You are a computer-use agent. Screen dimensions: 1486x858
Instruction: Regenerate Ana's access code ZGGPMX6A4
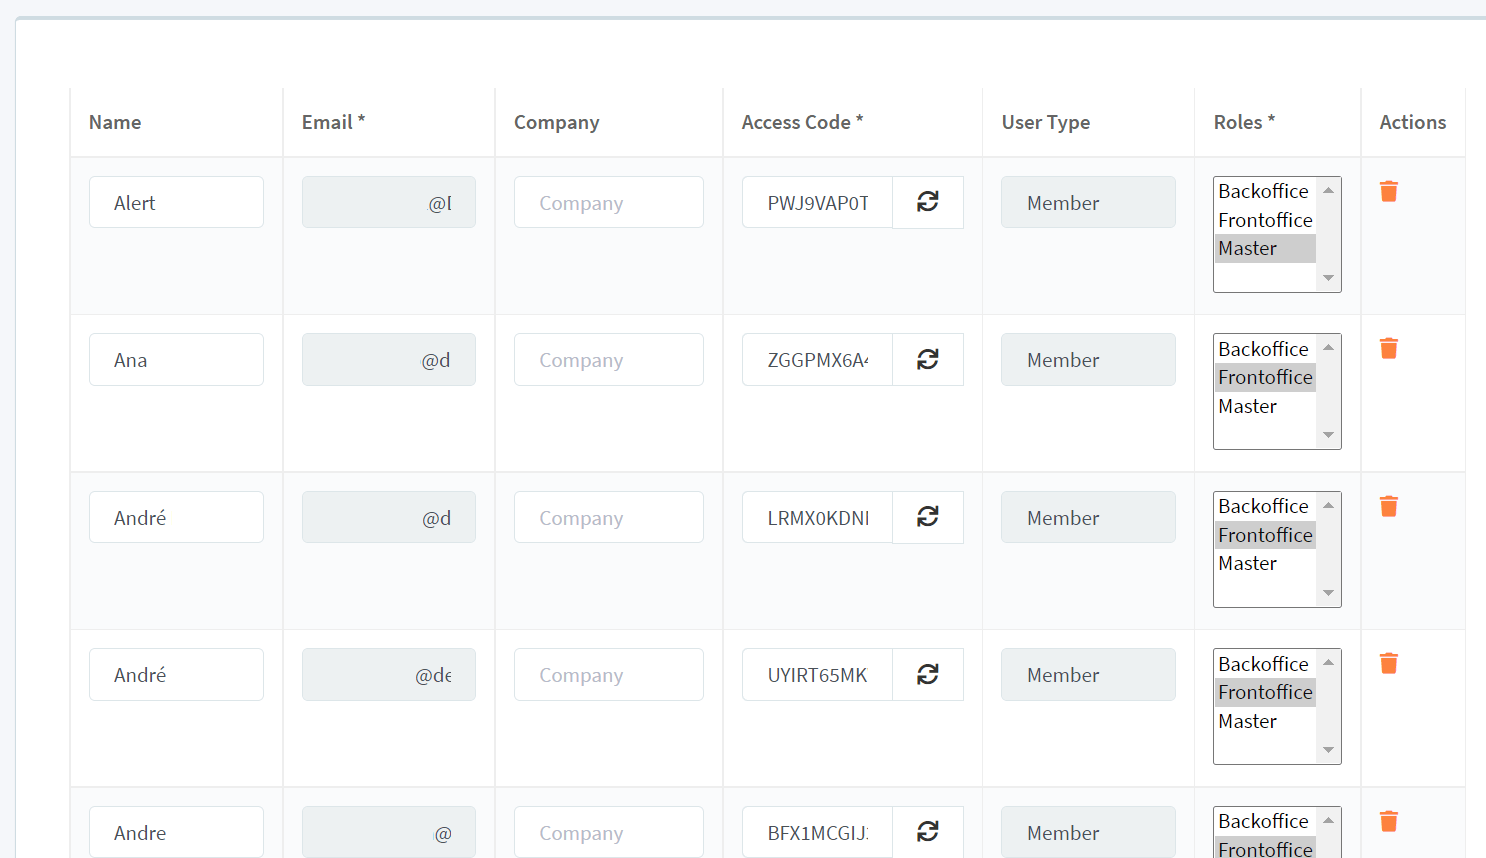pyautogui.click(x=927, y=359)
